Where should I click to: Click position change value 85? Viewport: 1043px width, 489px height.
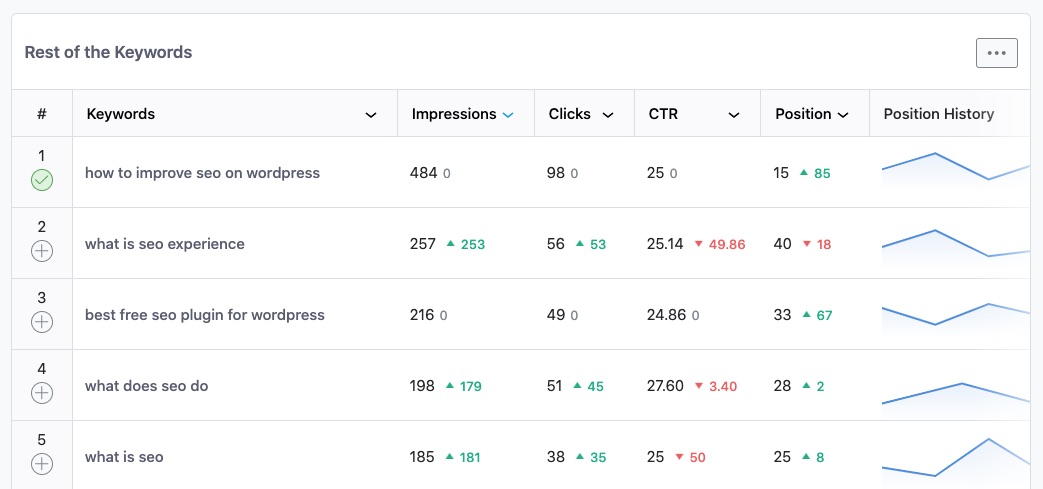[x=822, y=174]
